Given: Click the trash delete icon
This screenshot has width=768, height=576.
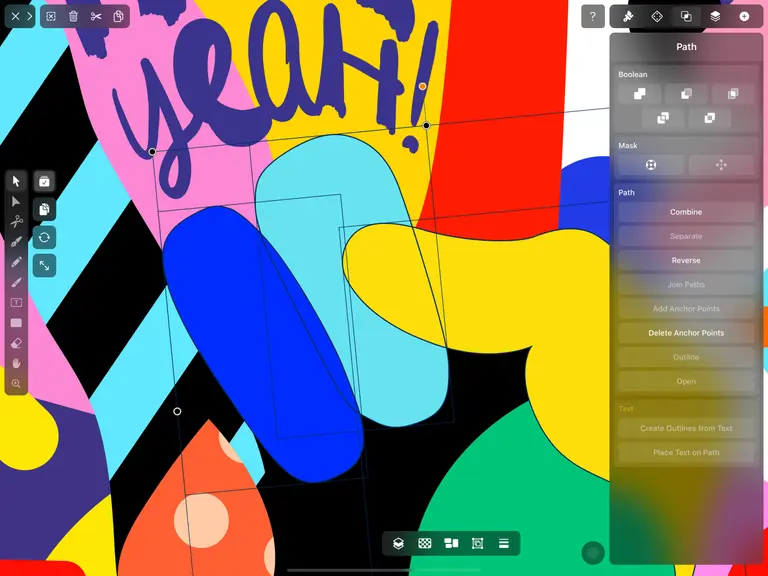Looking at the screenshot, I should pyautogui.click(x=73, y=17).
